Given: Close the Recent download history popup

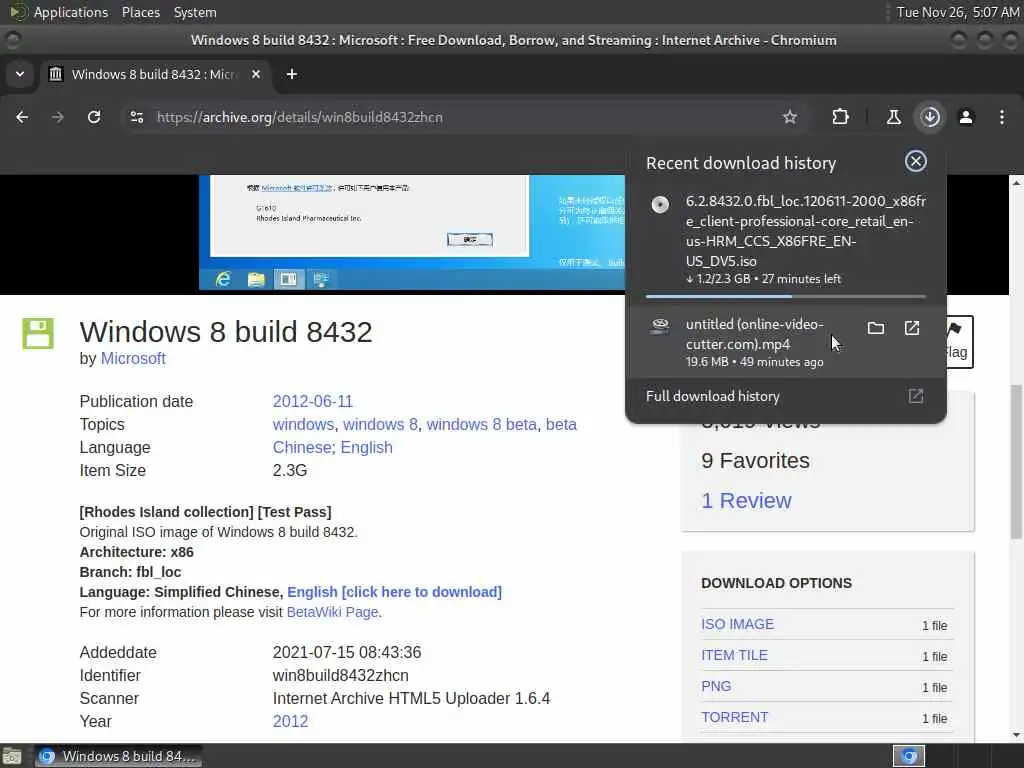Looking at the screenshot, I should click(916, 161).
